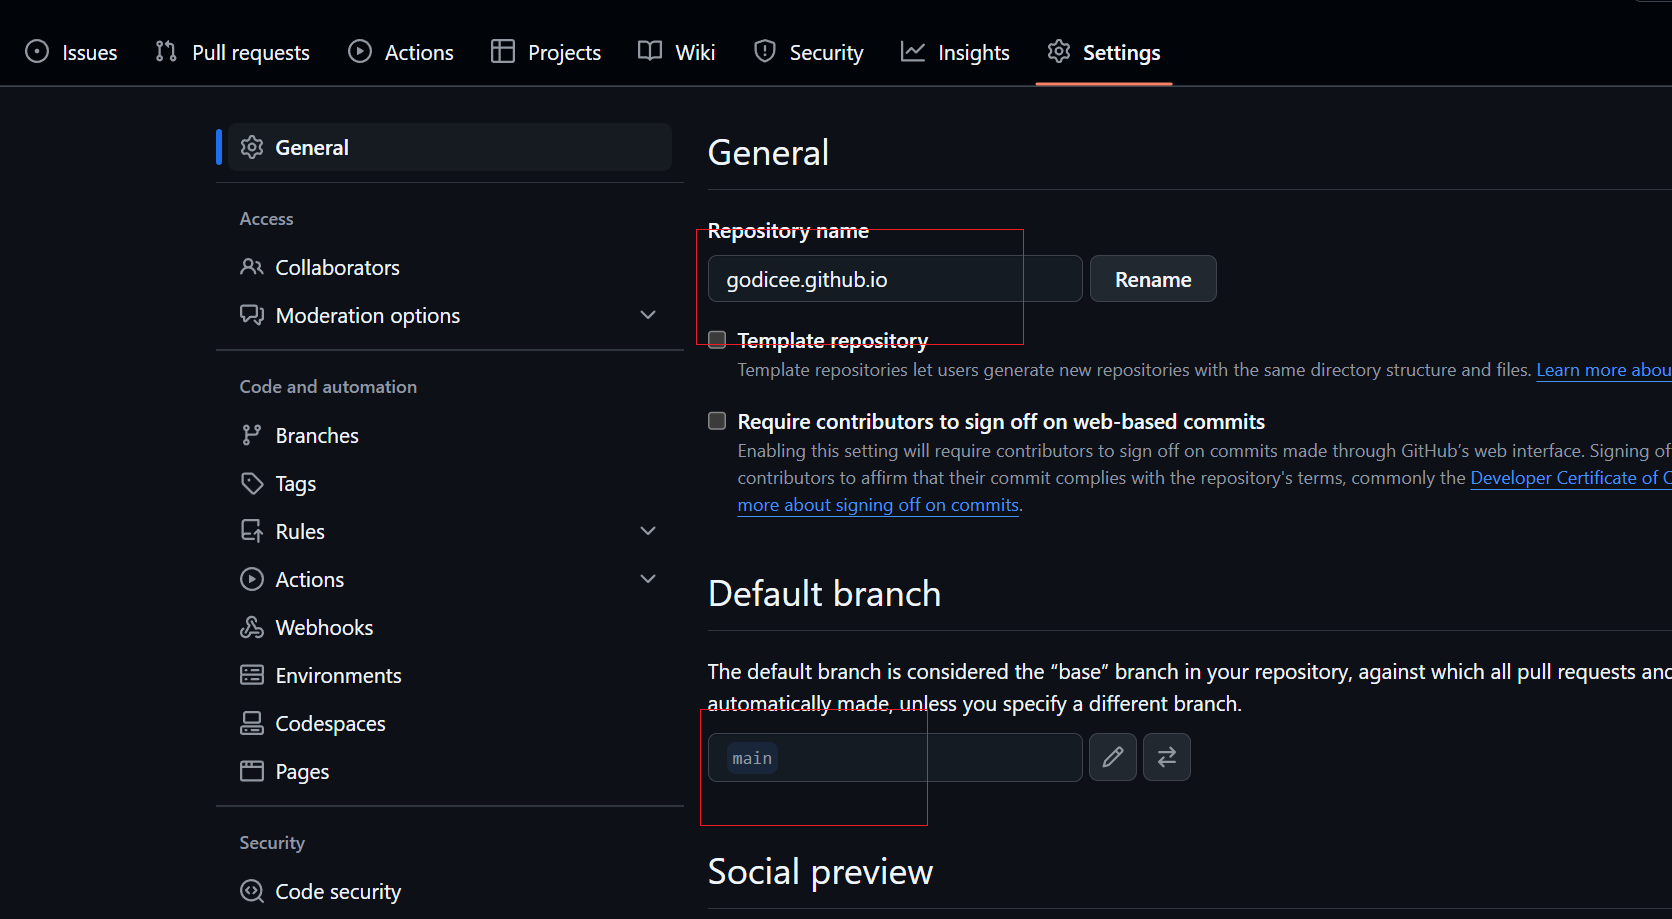
Task: Click the Projects table icon
Action: 503,51
